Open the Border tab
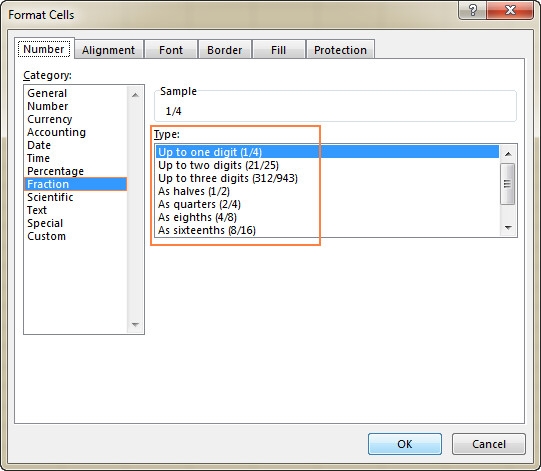This screenshot has width=541, height=471. tap(225, 50)
